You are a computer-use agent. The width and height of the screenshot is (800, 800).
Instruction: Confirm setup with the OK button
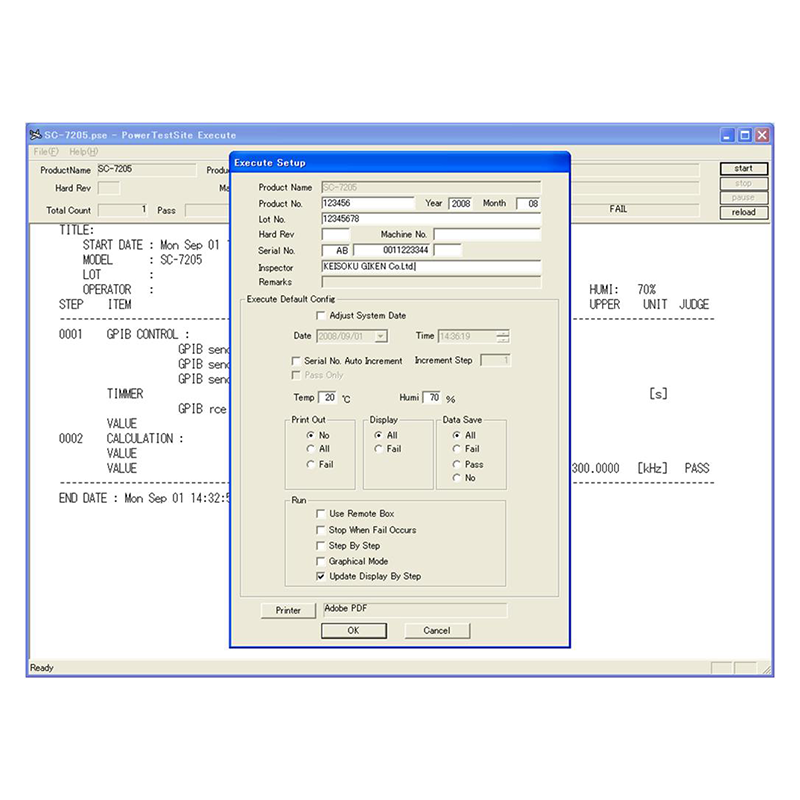[x=354, y=631]
